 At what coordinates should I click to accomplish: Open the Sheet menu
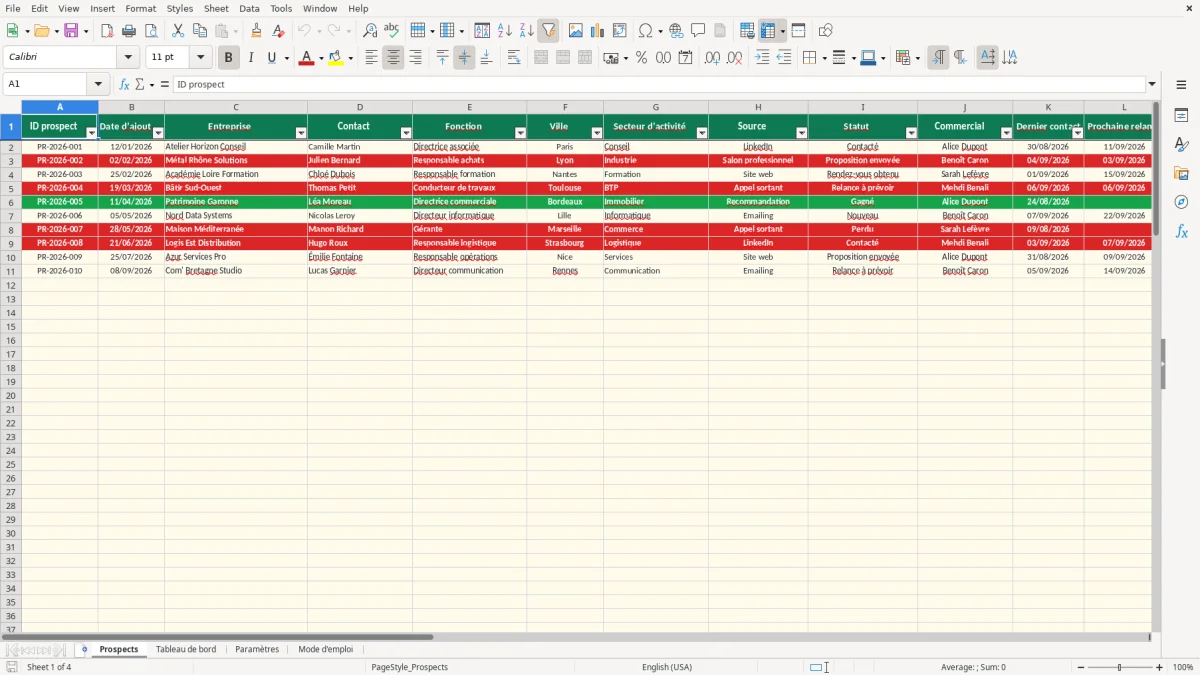[216, 8]
